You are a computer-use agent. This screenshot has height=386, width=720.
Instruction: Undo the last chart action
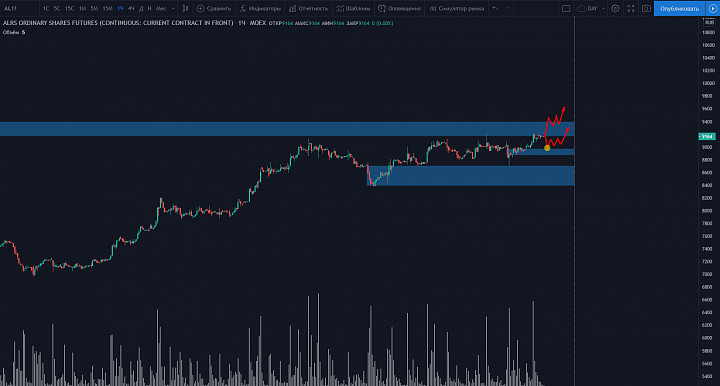click(495, 8)
